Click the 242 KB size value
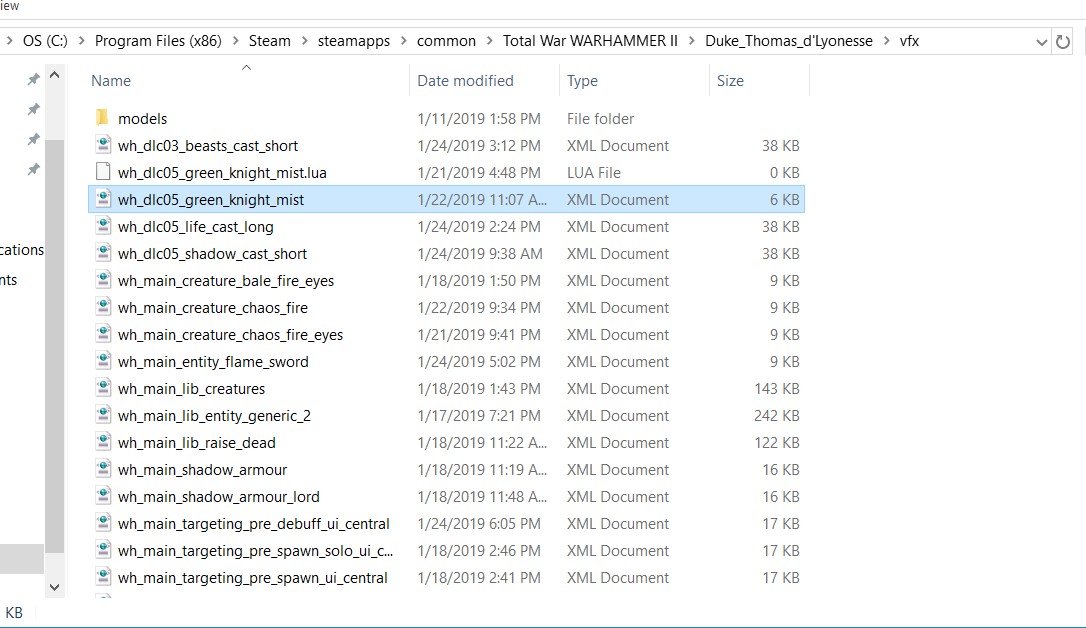This screenshot has width=1086, height=628. tap(776, 415)
